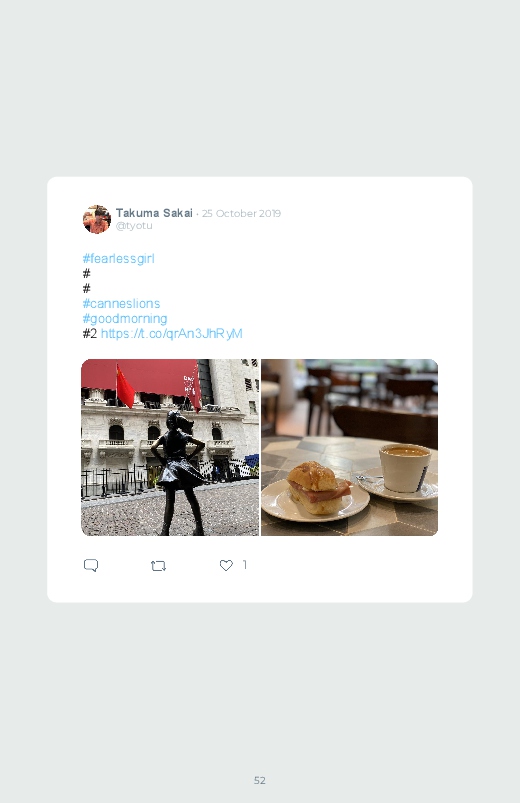Click the reply speech bubble icon
The width and height of the screenshot is (520, 803).
click(91, 565)
